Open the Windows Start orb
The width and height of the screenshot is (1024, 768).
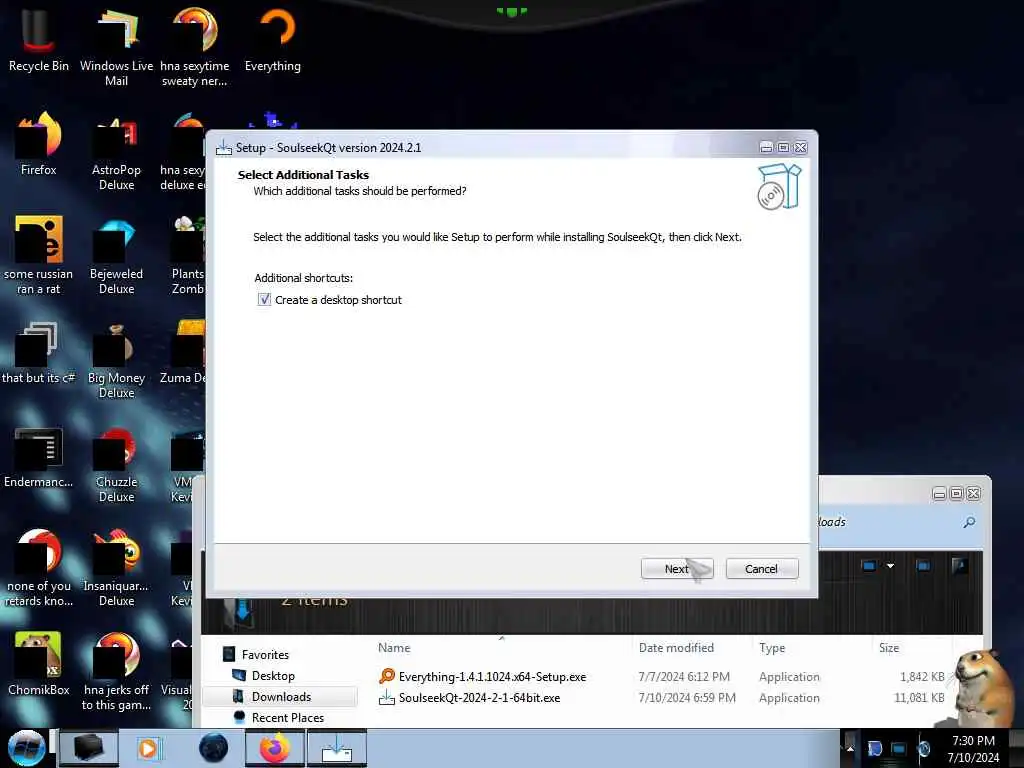tap(26, 748)
